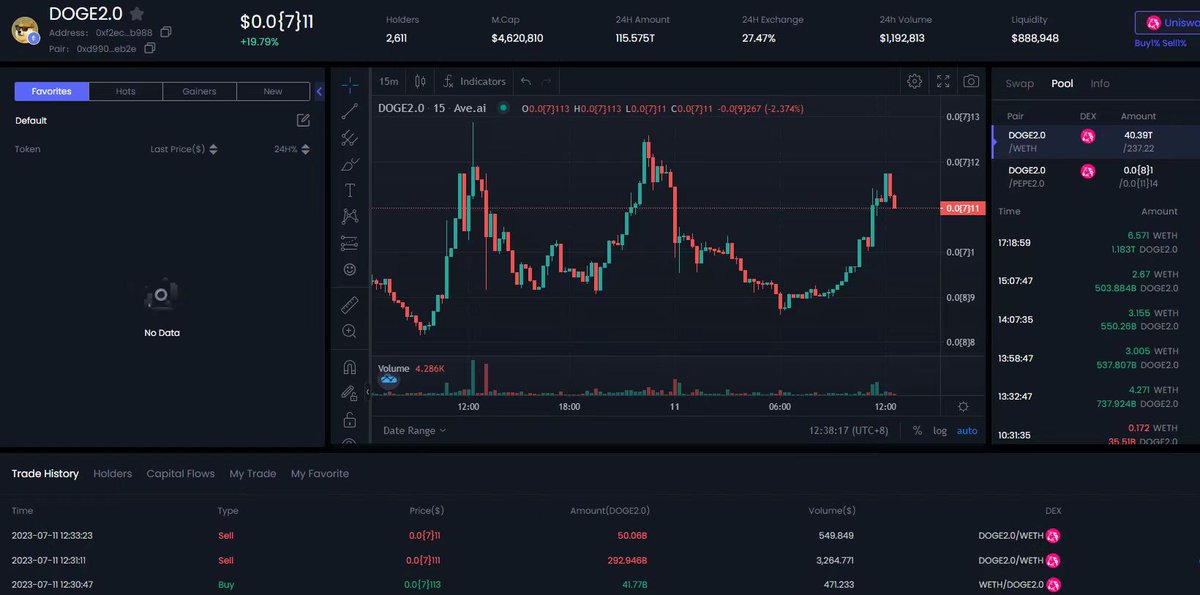
Task: Open the Info tab
Action: coord(1100,84)
